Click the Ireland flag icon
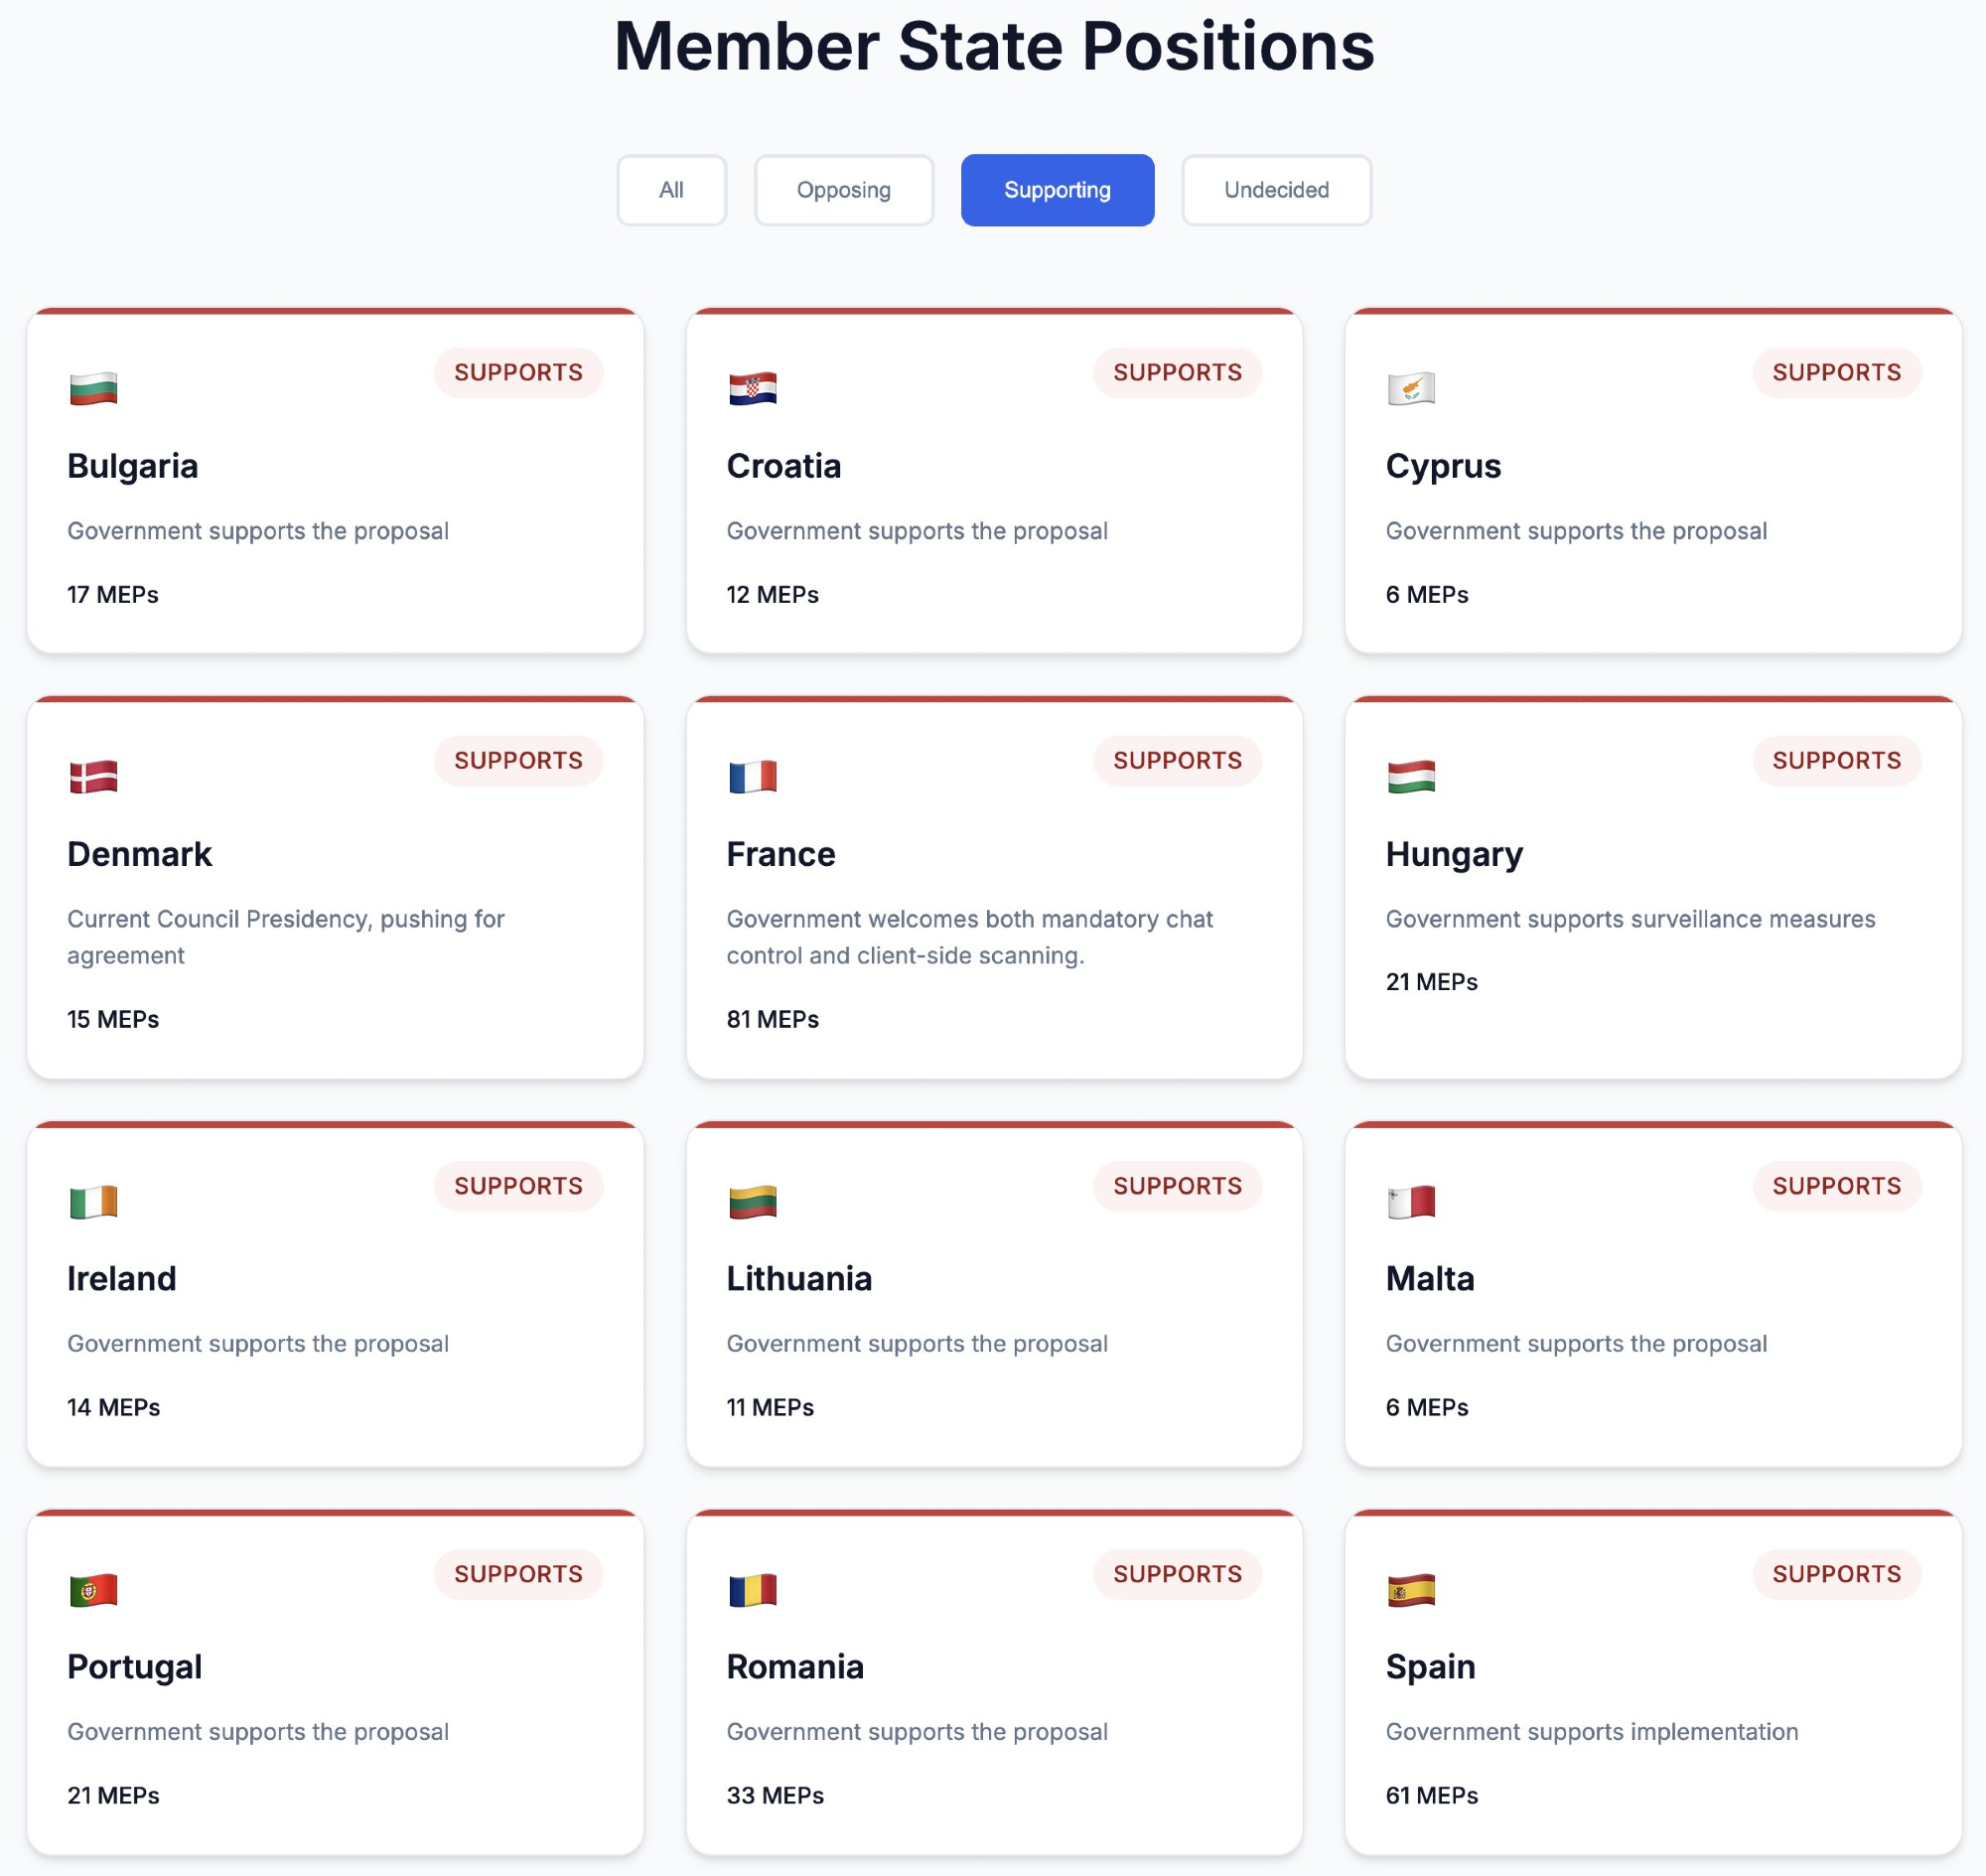 pyautogui.click(x=94, y=1201)
